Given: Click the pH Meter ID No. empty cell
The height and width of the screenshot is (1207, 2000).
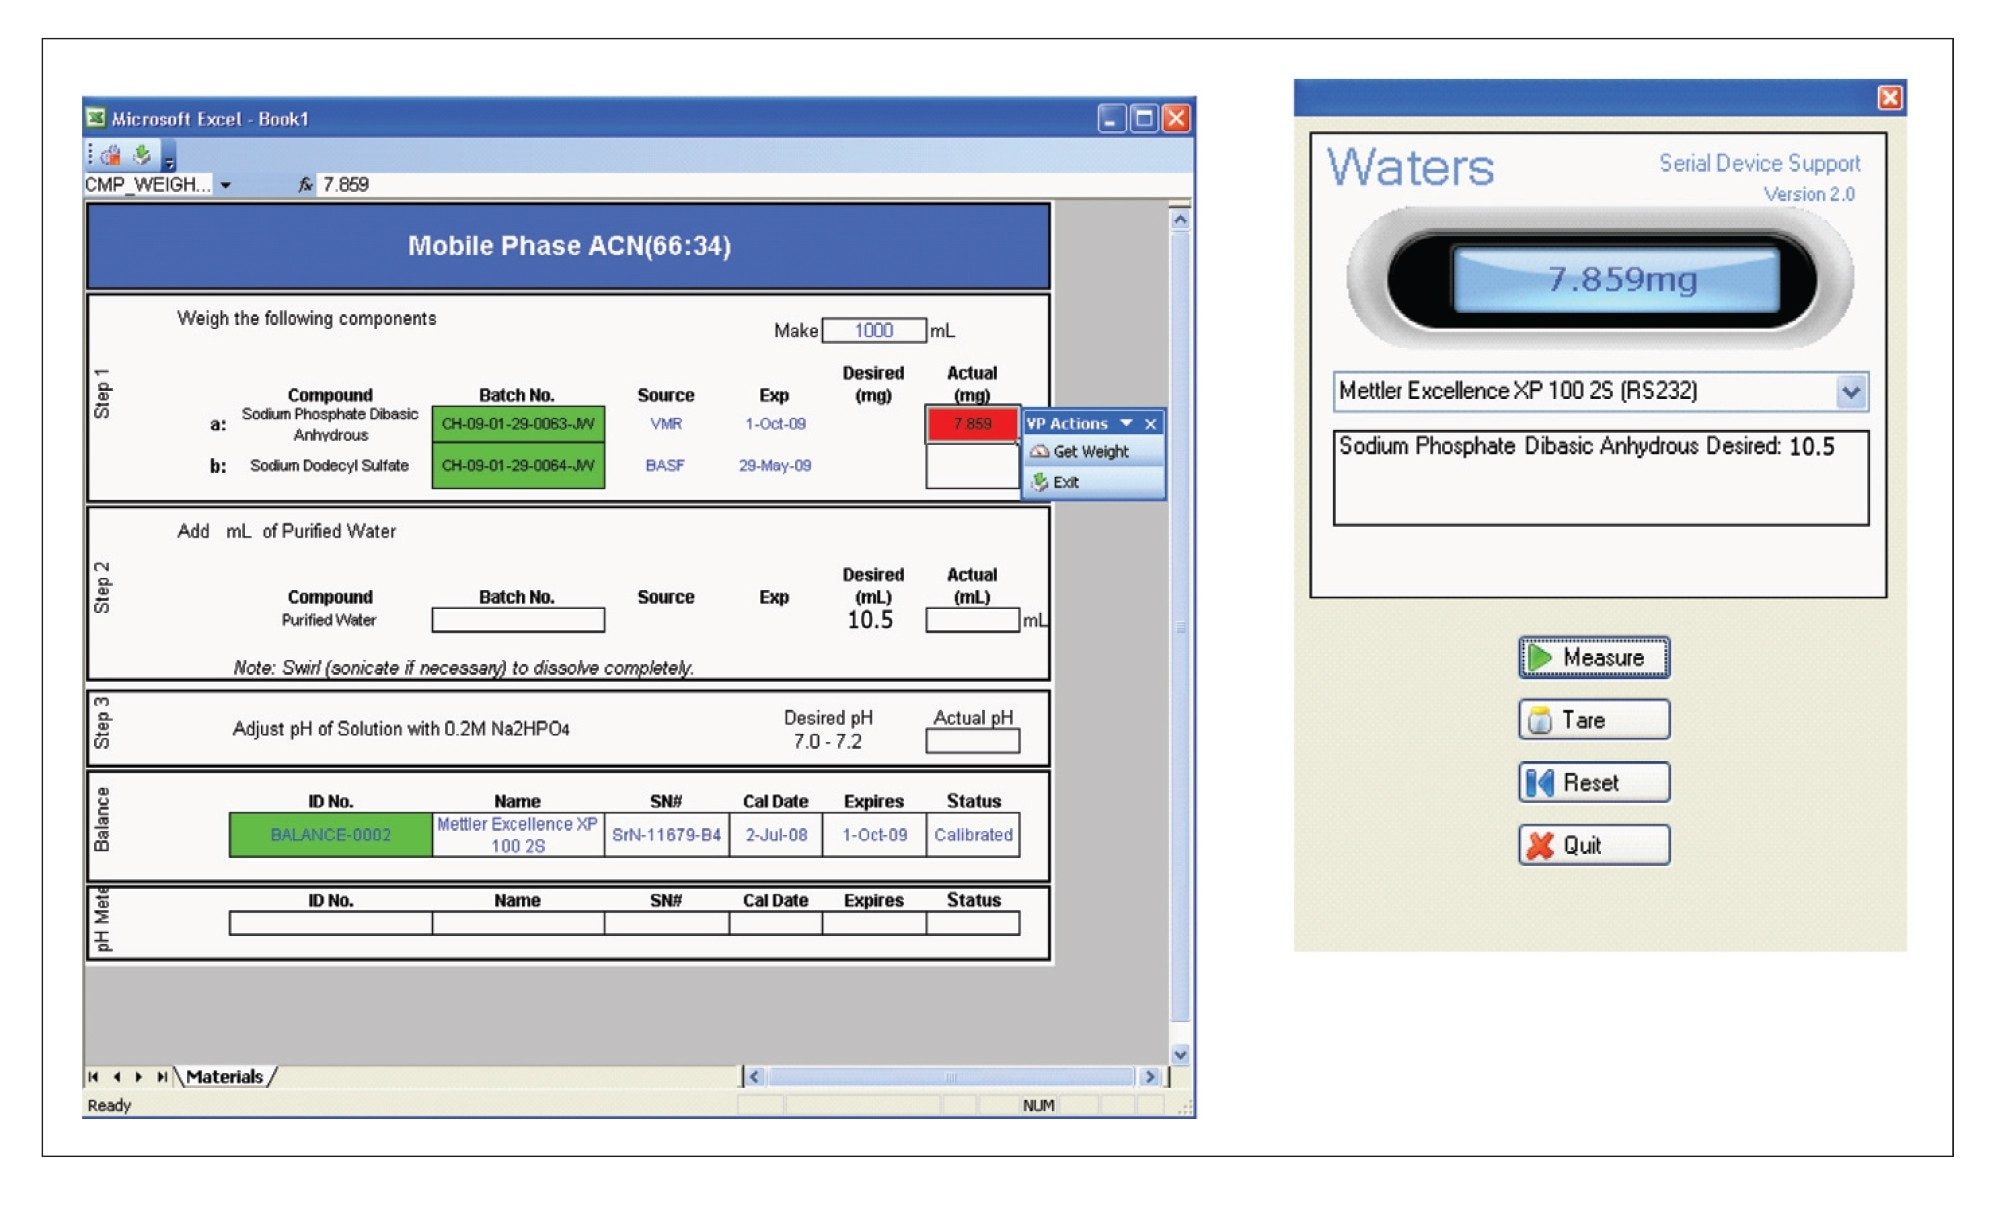Looking at the screenshot, I should point(330,923).
